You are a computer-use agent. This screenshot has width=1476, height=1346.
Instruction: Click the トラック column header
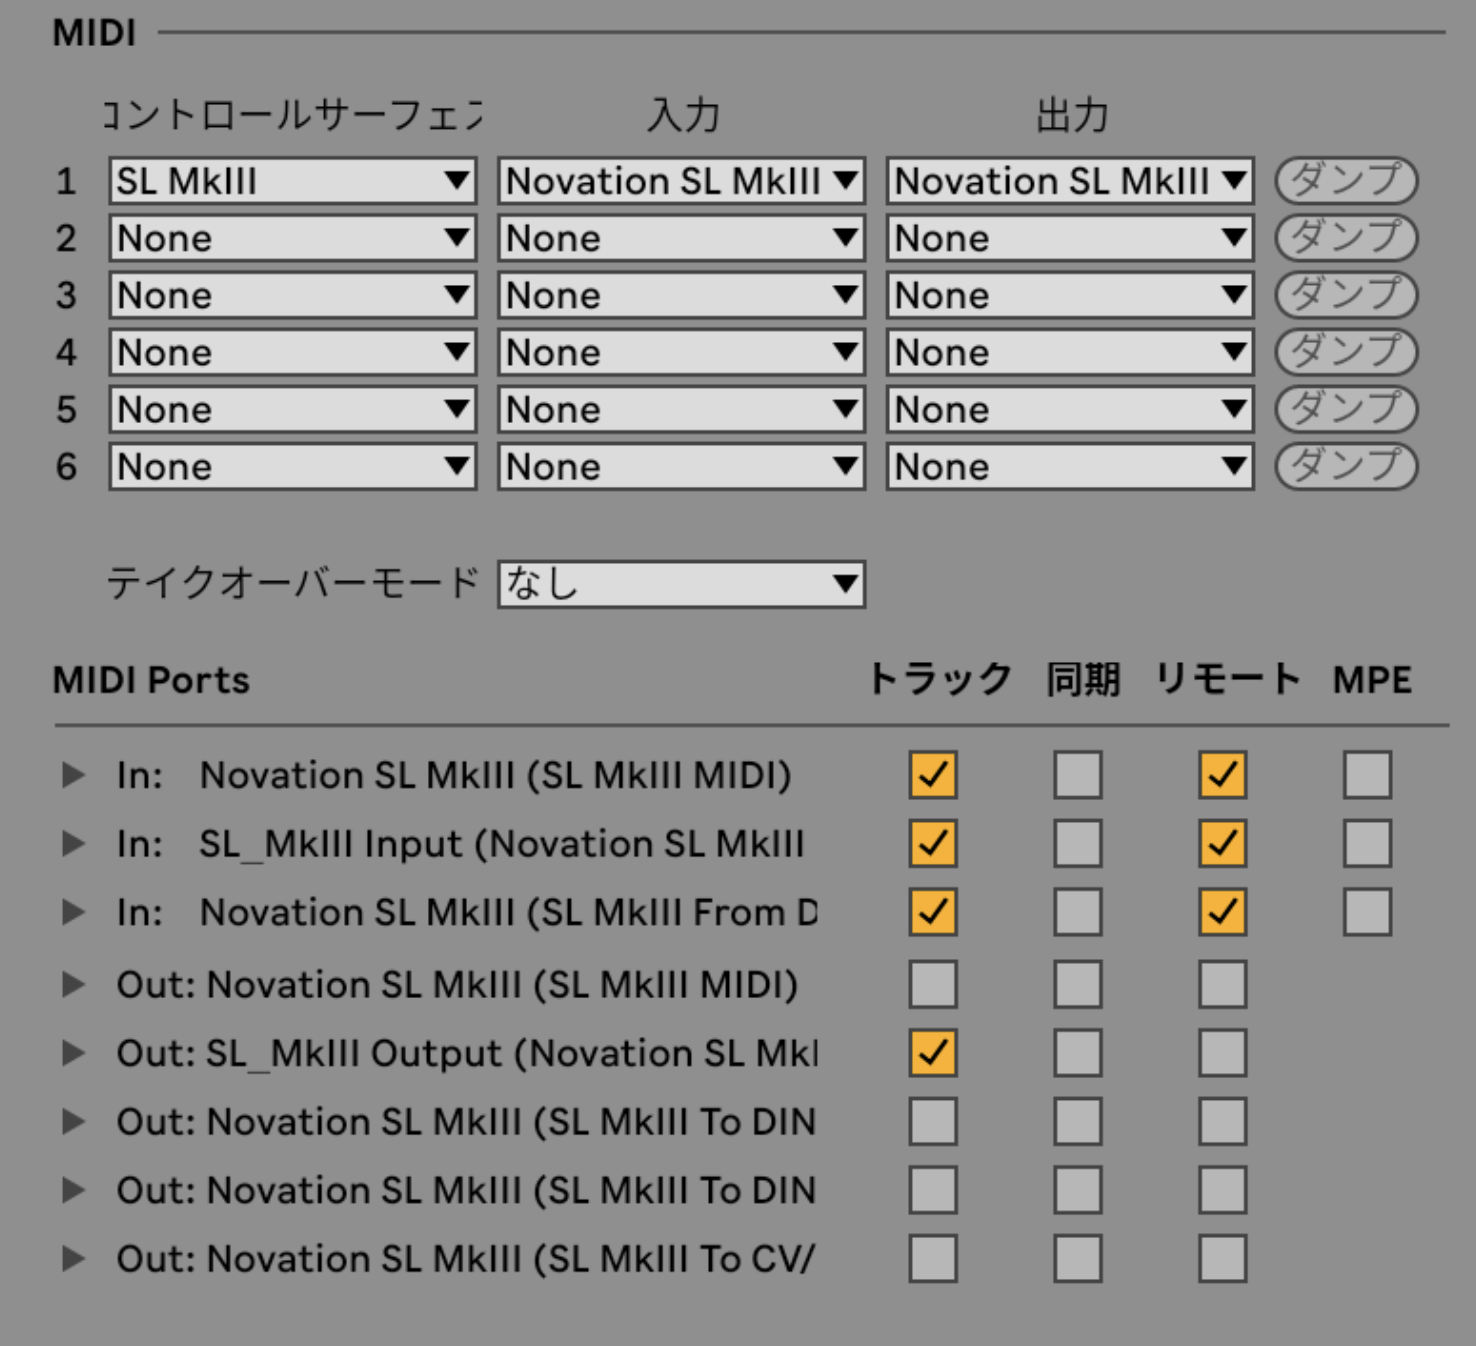tap(939, 680)
